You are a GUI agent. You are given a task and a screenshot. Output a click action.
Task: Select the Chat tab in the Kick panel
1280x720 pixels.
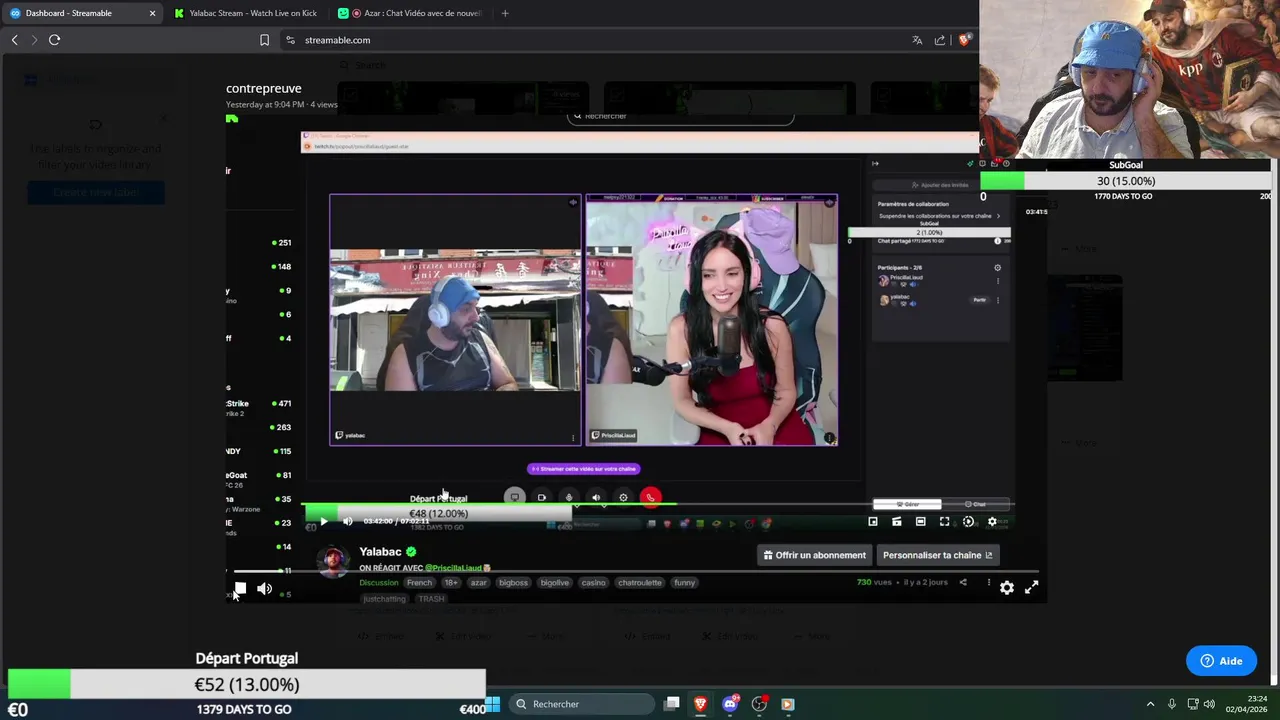(976, 504)
